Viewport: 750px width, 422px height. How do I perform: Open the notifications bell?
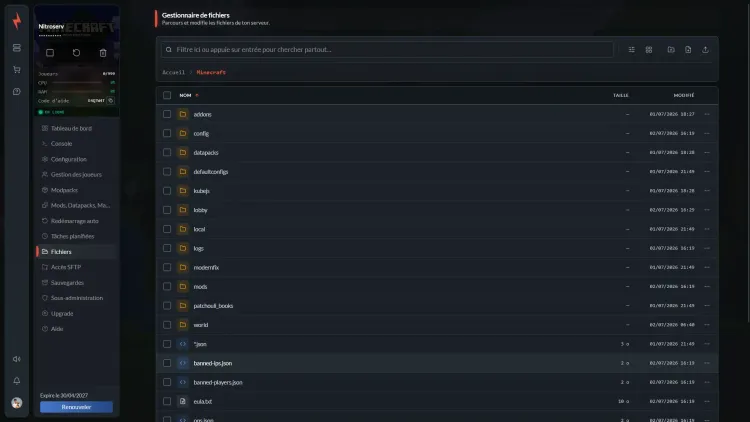pyautogui.click(x=17, y=381)
